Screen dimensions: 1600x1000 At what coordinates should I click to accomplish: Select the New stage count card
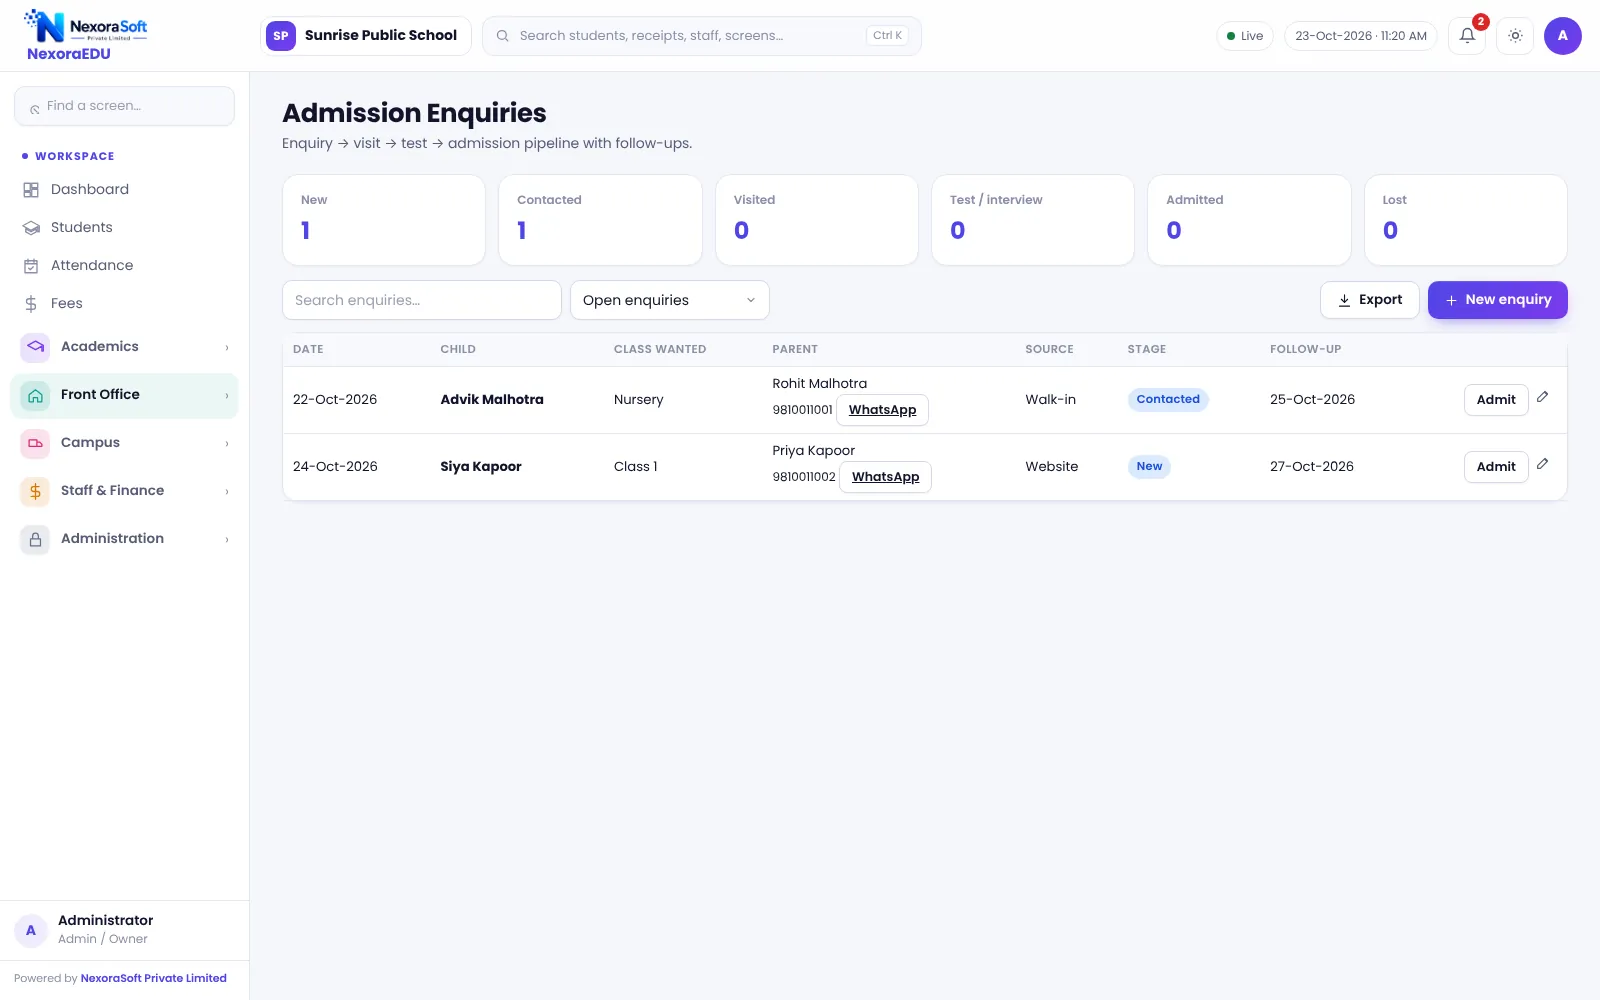click(x=384, y=220)
